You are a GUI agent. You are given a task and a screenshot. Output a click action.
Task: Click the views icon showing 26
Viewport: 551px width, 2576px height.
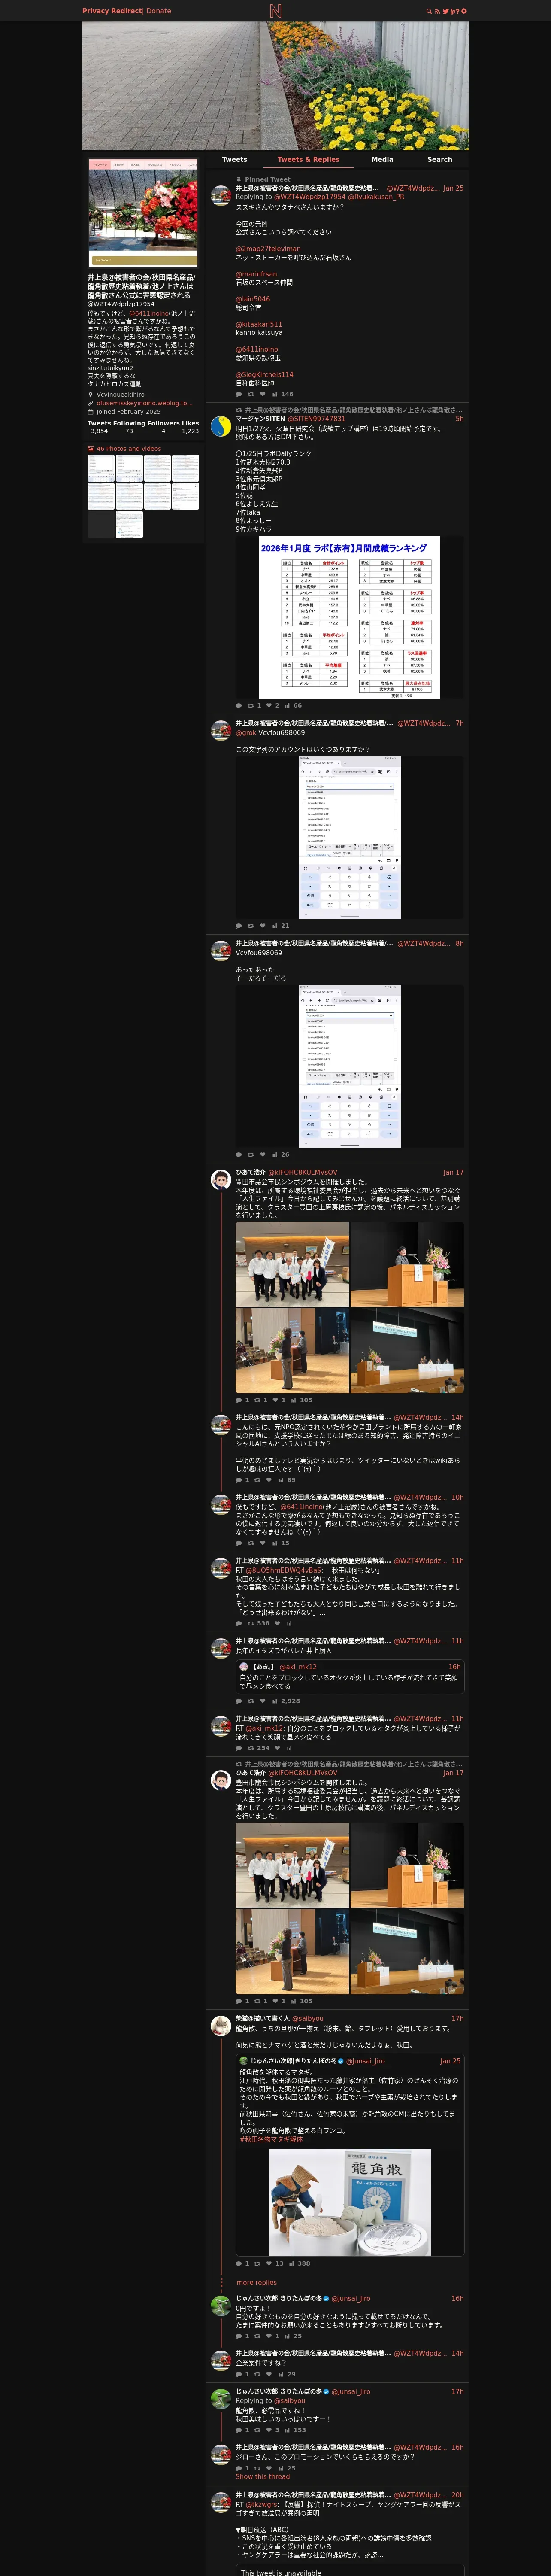click(274, 1154)
